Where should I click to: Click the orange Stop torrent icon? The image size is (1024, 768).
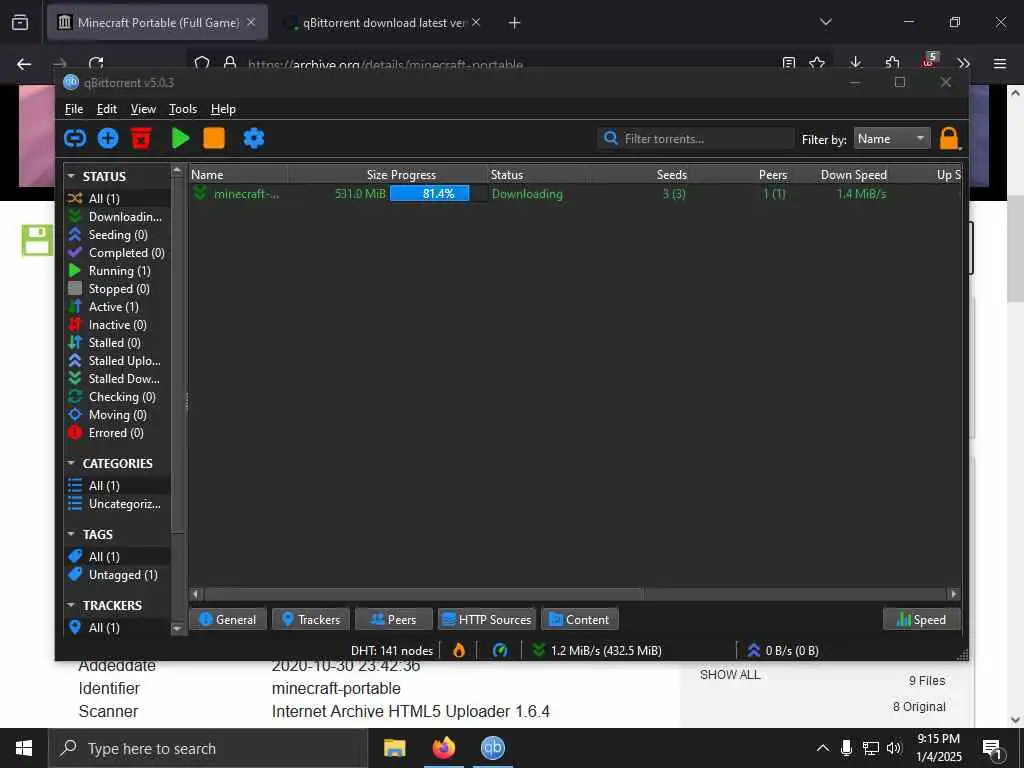pos(214,138)
